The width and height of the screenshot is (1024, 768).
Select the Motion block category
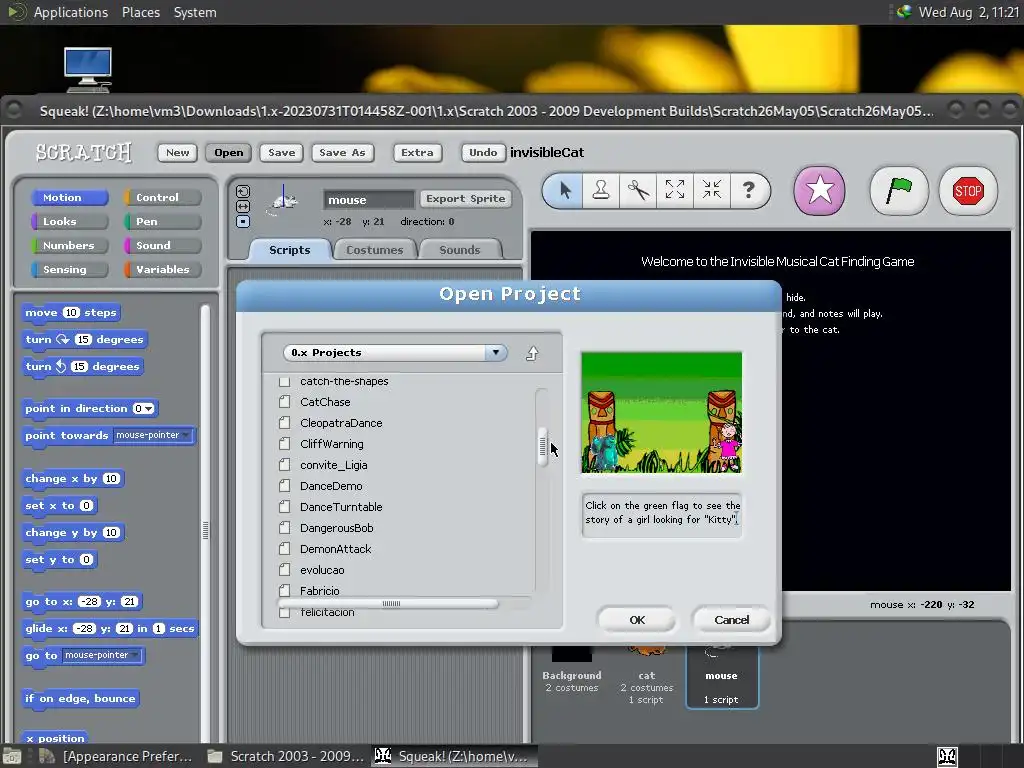pyautogui.click(x=69, y=197)
